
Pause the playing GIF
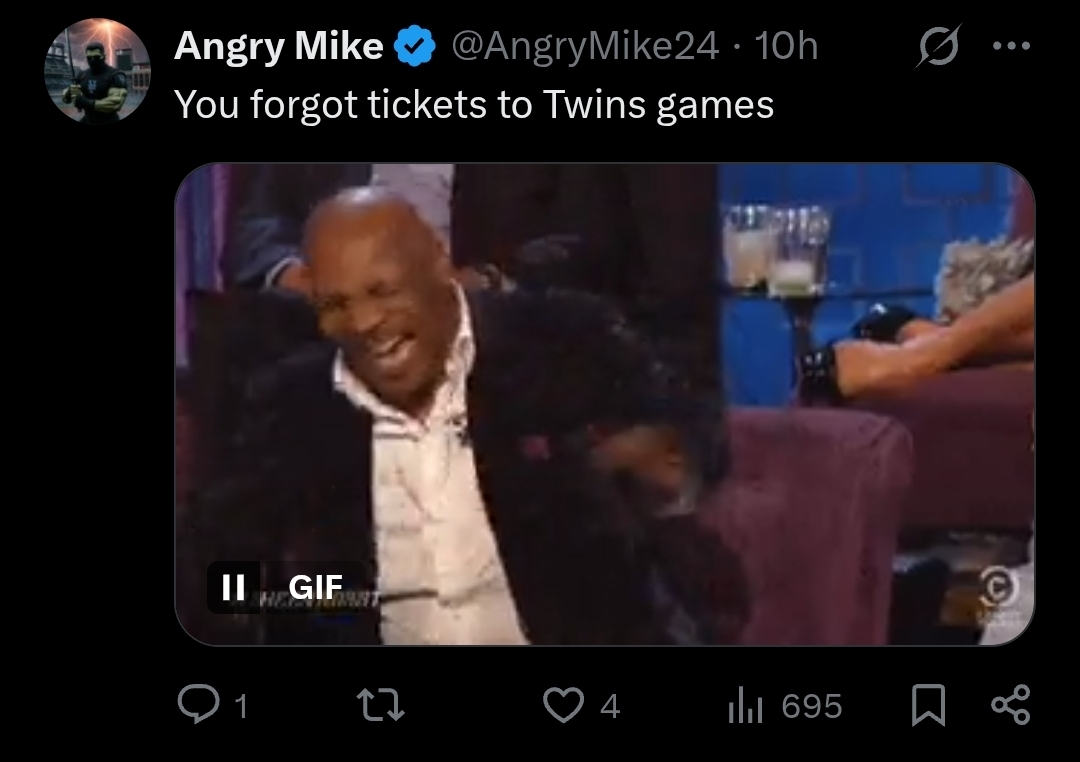(x=233, y=587)
